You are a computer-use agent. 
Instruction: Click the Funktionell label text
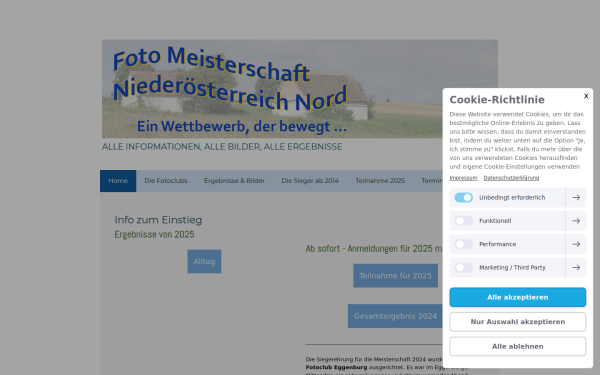(495, 221)
